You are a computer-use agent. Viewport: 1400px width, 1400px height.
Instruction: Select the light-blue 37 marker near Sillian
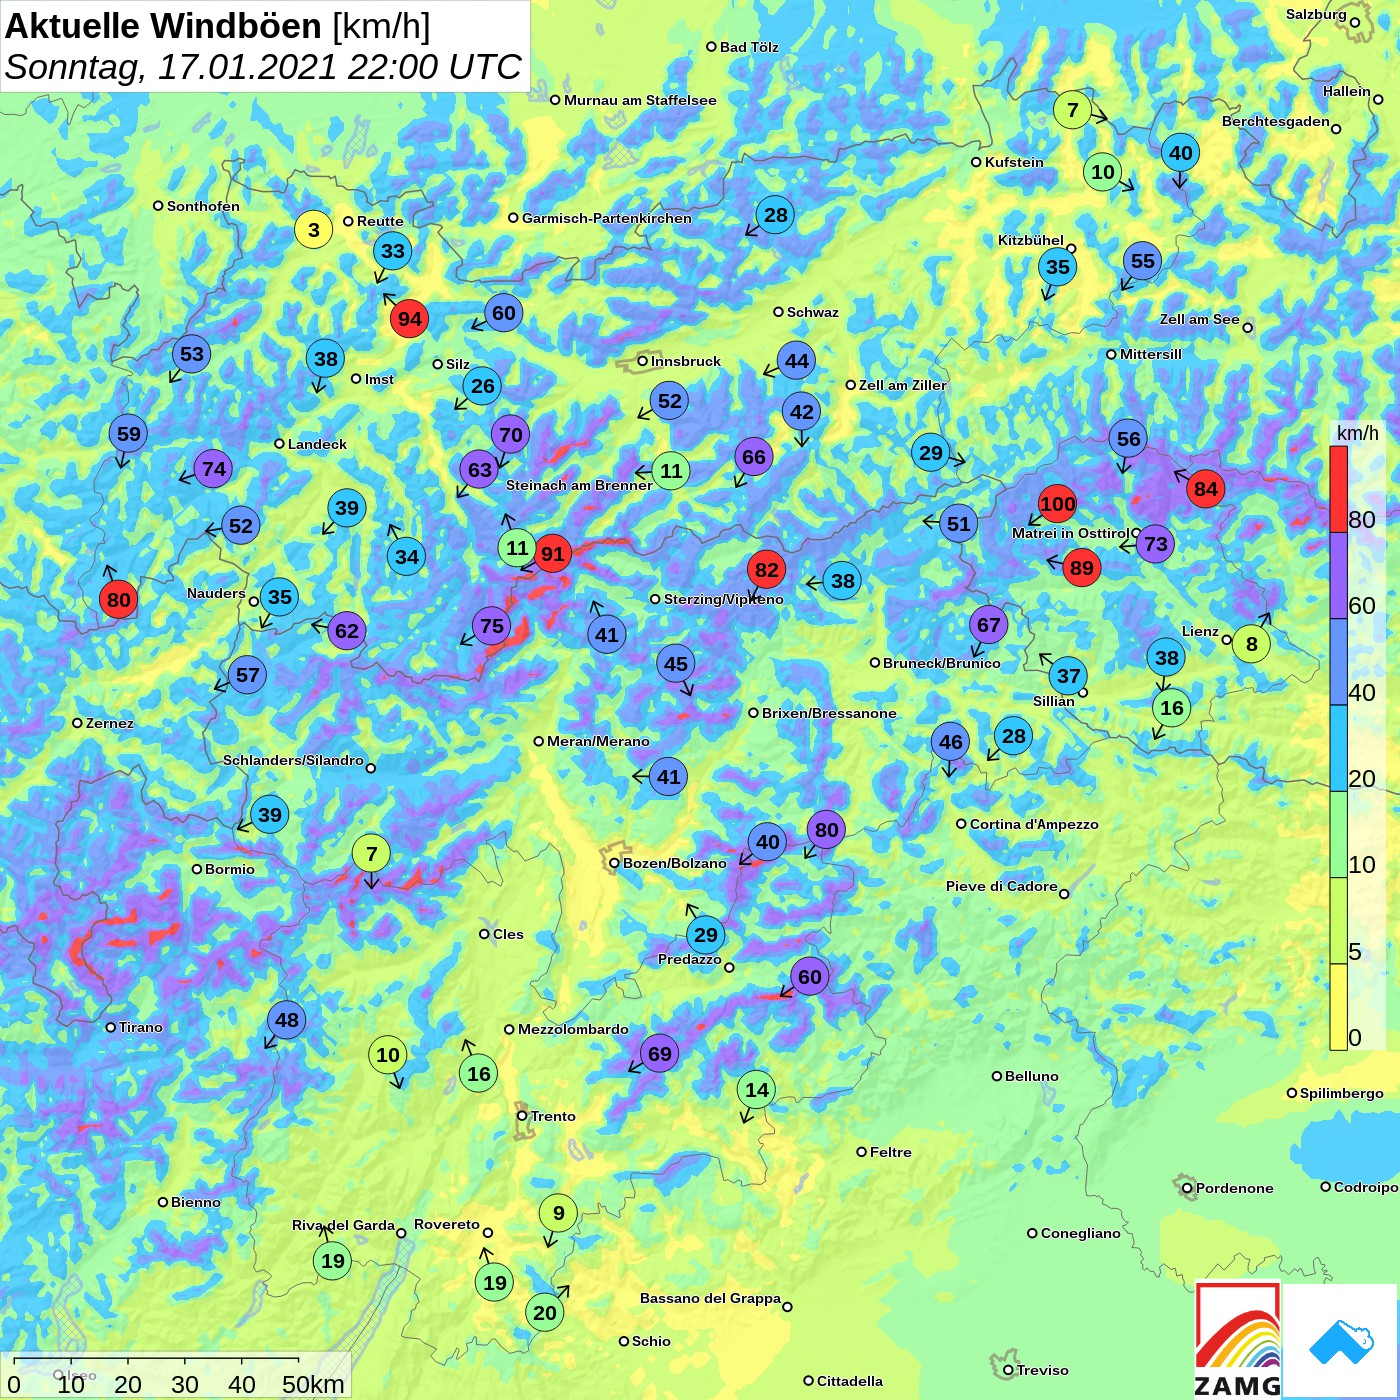(1069, 676)
